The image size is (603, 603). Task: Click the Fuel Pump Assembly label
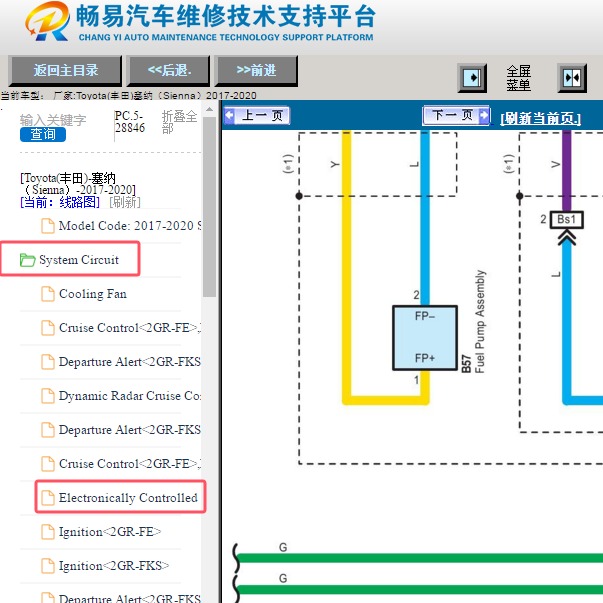[480, 321]
